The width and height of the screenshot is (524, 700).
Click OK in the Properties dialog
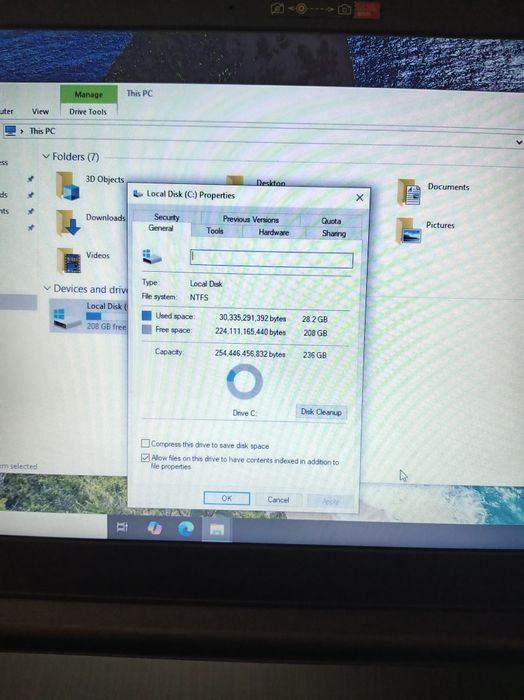(x=227, y=498)
